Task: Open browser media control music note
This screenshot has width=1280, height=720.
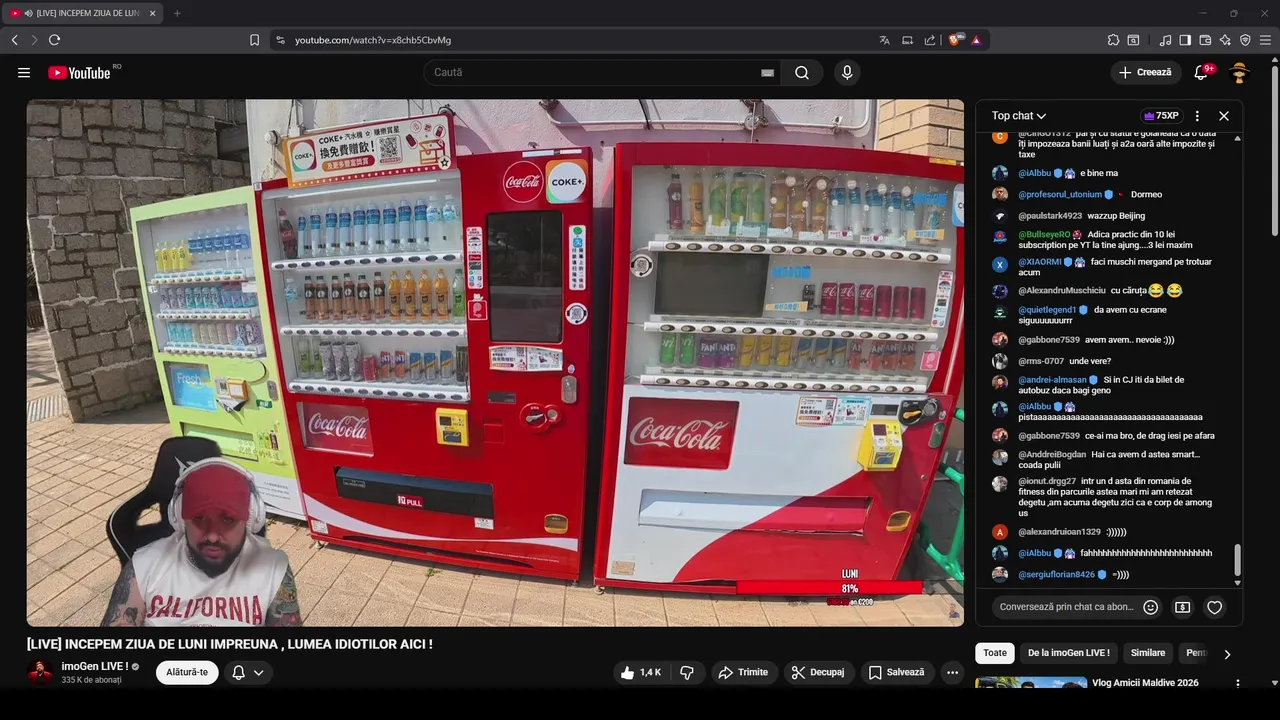Action: coord(1165,40)
